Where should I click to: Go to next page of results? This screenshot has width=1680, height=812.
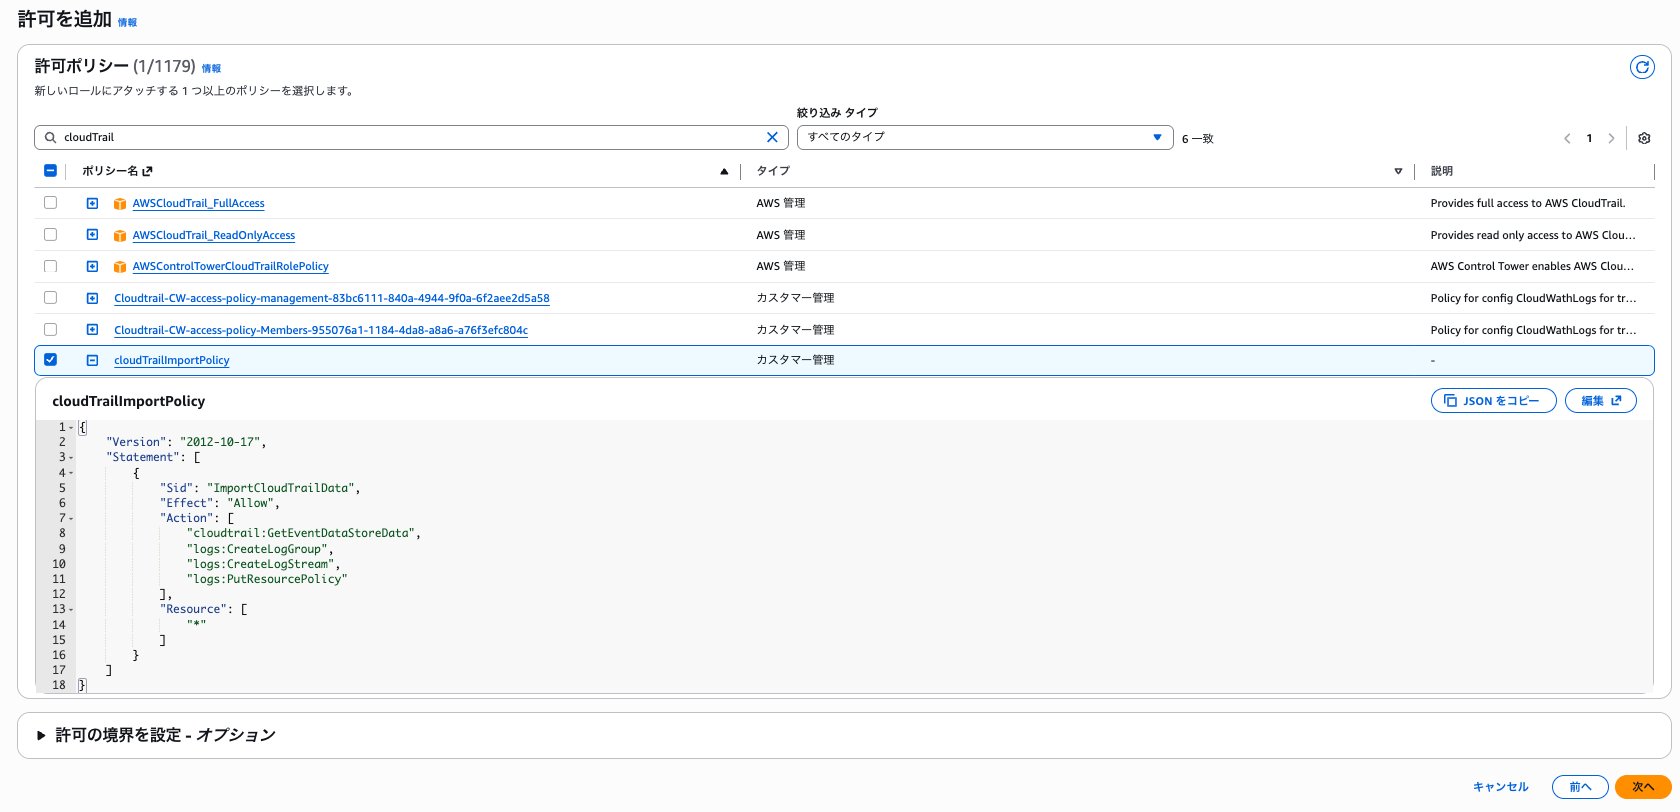pos(1611,138)
